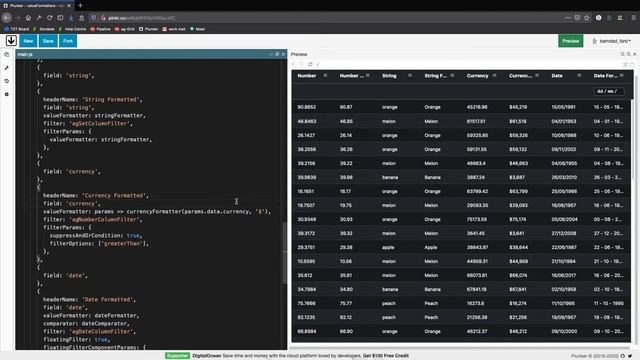Click the GitHub icon in footer
This screenshot has width=640, height=360.
(623, 356)
